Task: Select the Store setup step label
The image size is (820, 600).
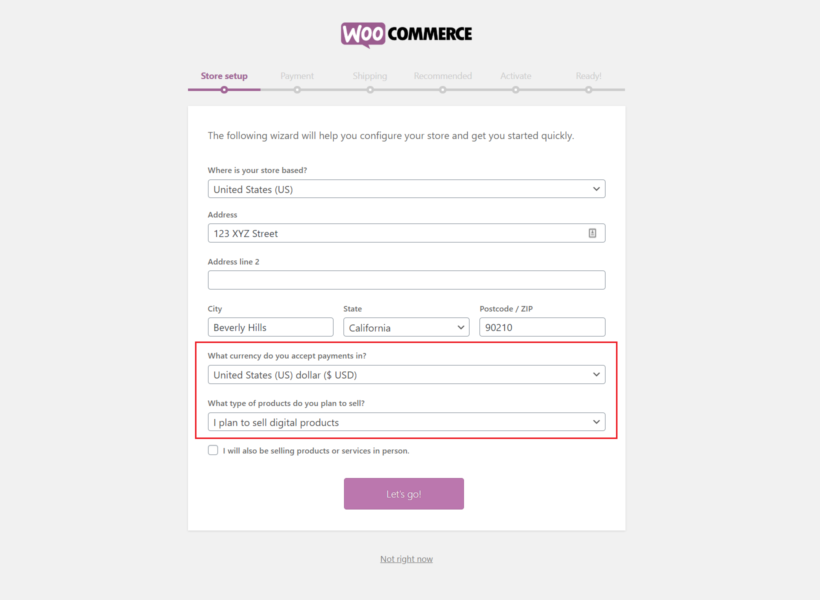Action: click(223, 75)
